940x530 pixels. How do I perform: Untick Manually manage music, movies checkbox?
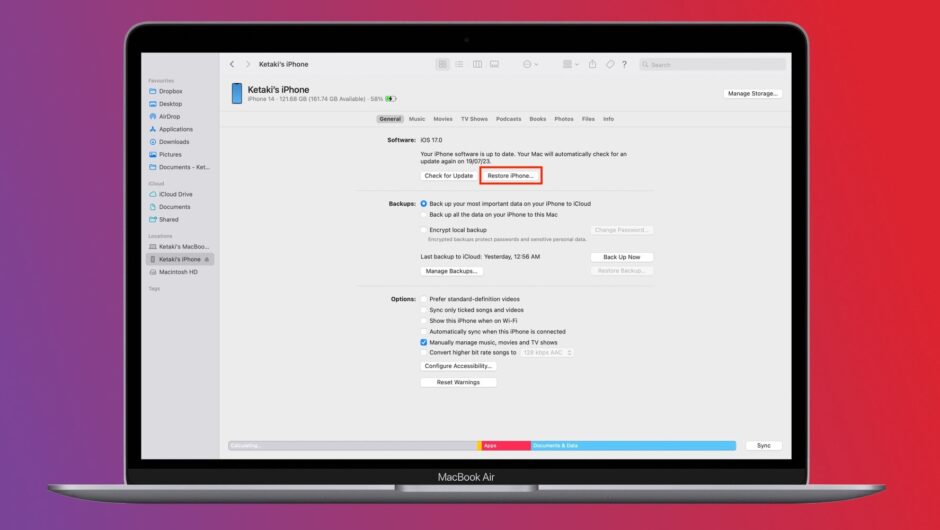pyautogui.click(x=424, y=342)
